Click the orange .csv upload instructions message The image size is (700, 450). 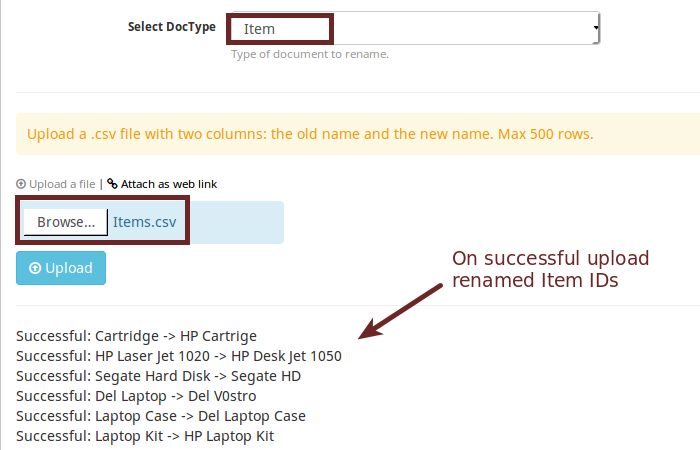(310, 134)
